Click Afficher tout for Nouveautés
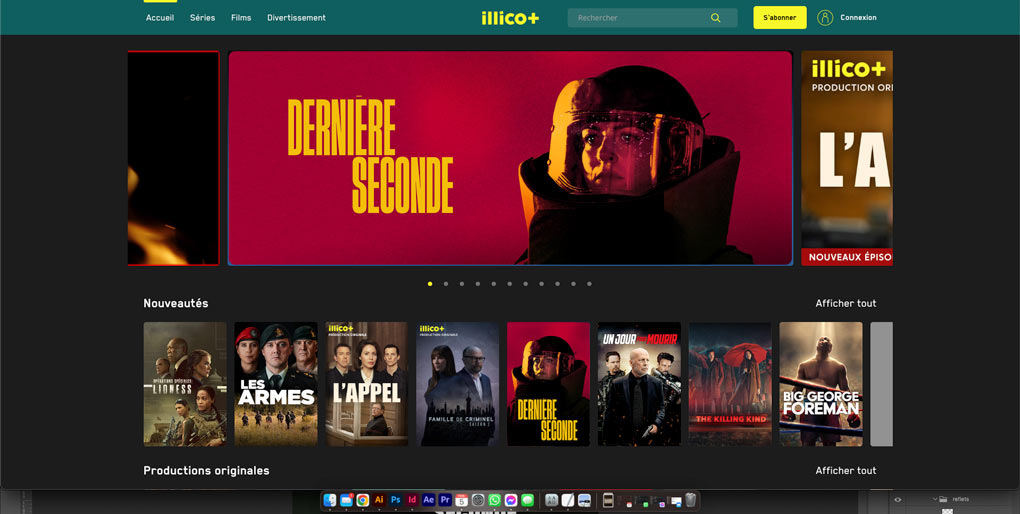This screenshot has height=514, width=1020. 846,303
